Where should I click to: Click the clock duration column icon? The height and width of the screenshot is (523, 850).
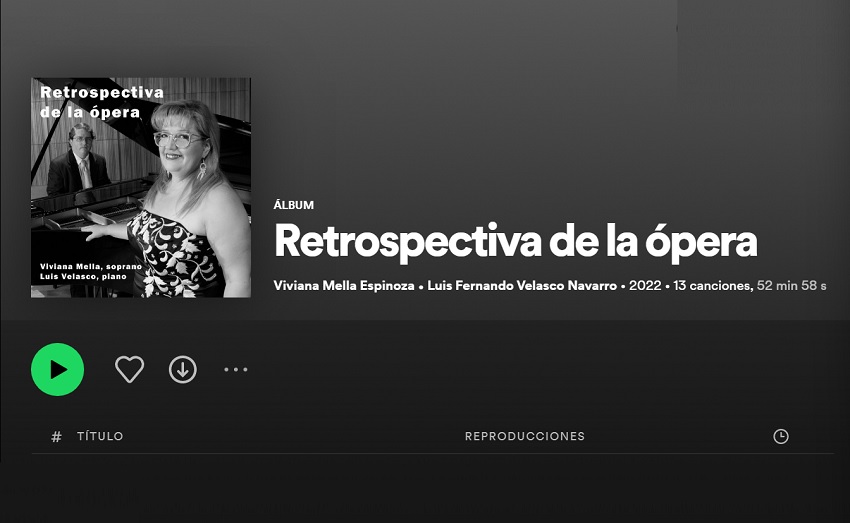pyautogui.click(x=781, y=436)
